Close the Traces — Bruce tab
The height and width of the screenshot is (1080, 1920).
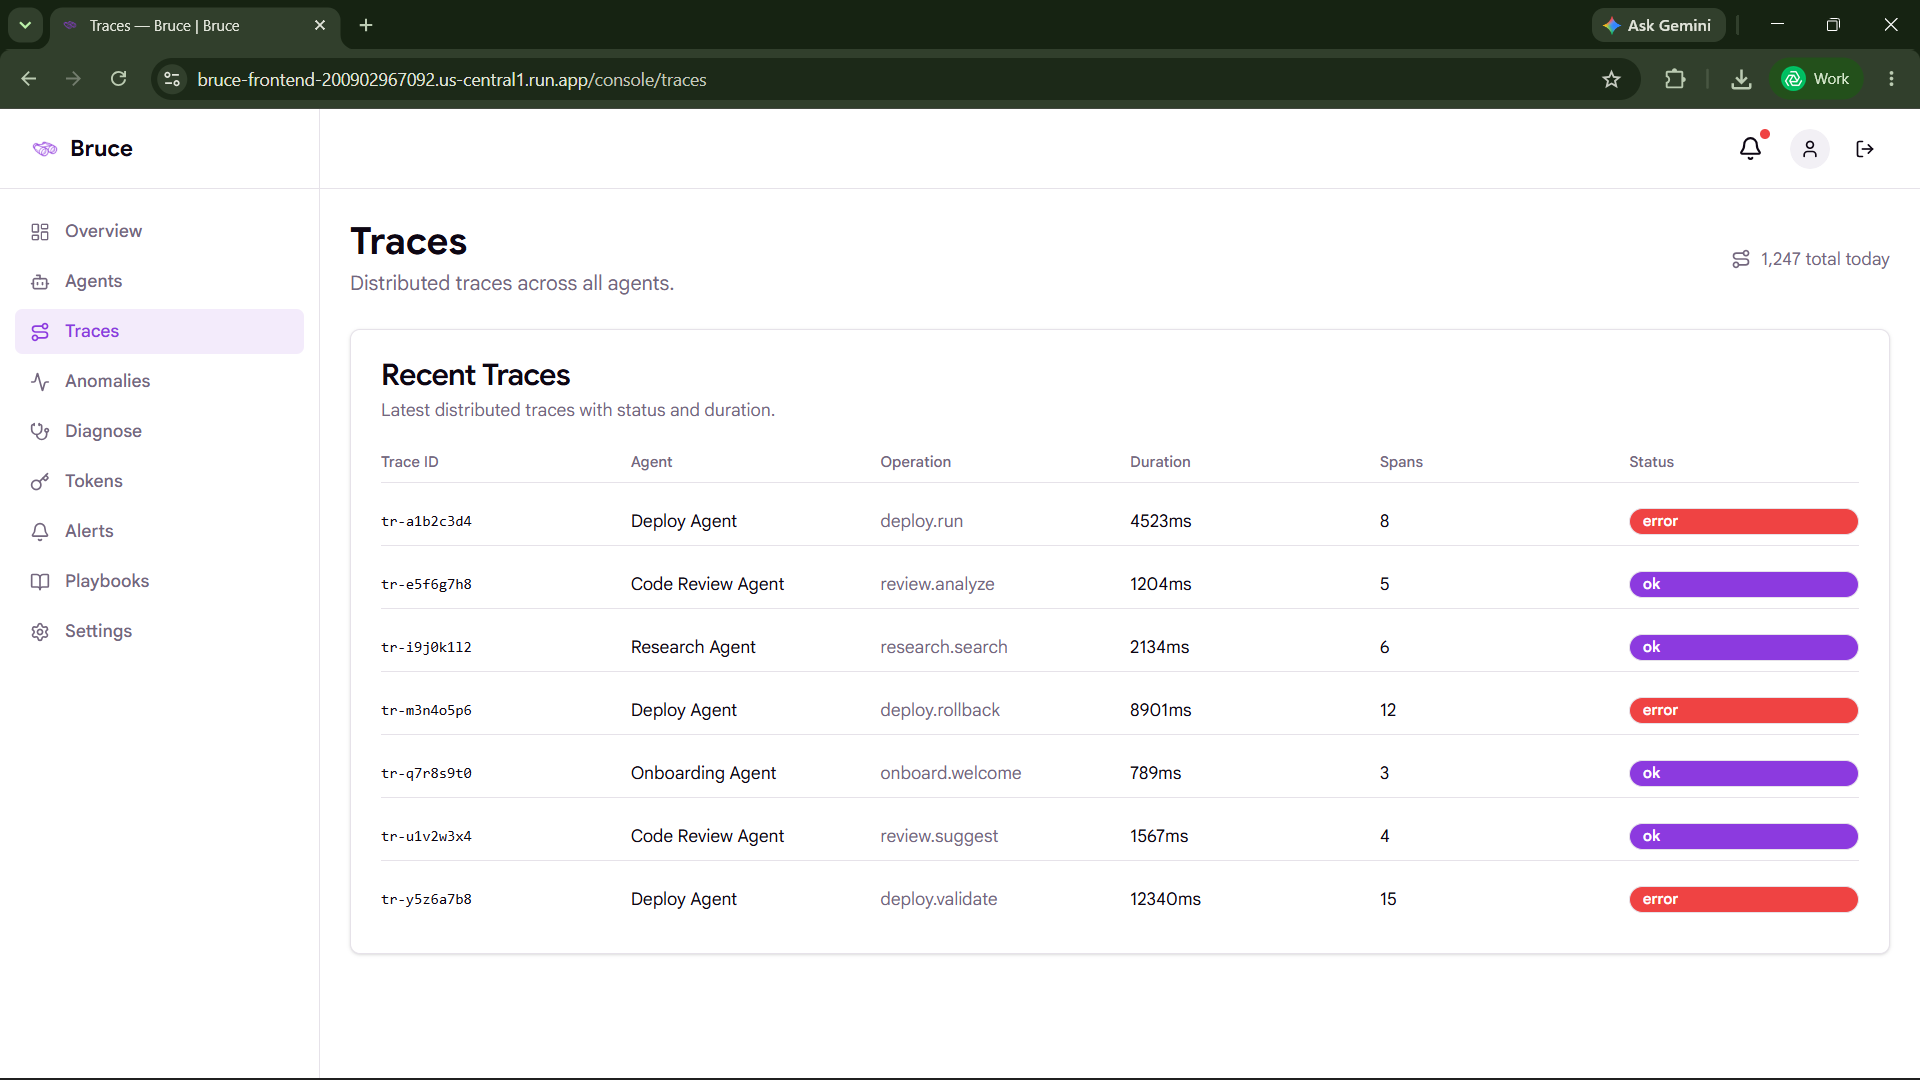click(x=320, y=25)
